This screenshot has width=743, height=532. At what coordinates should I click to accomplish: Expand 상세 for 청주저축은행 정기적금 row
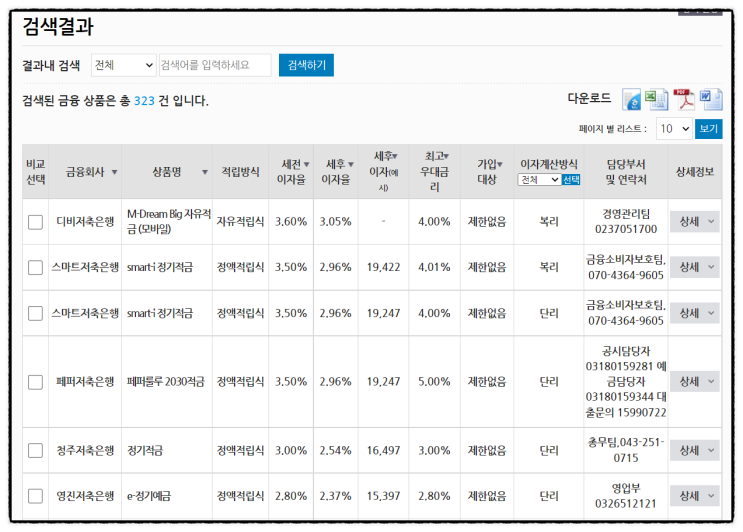(695, 450)
